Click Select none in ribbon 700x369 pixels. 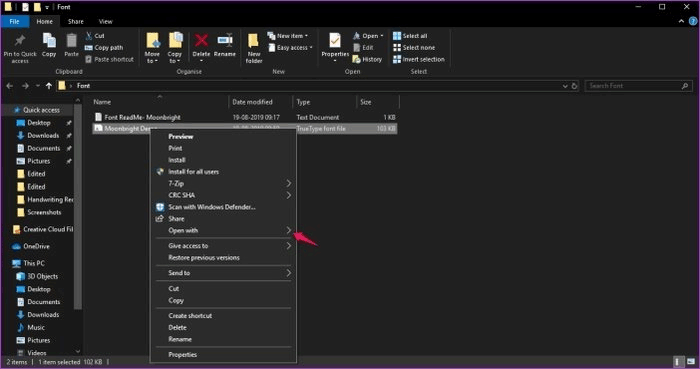414,47
